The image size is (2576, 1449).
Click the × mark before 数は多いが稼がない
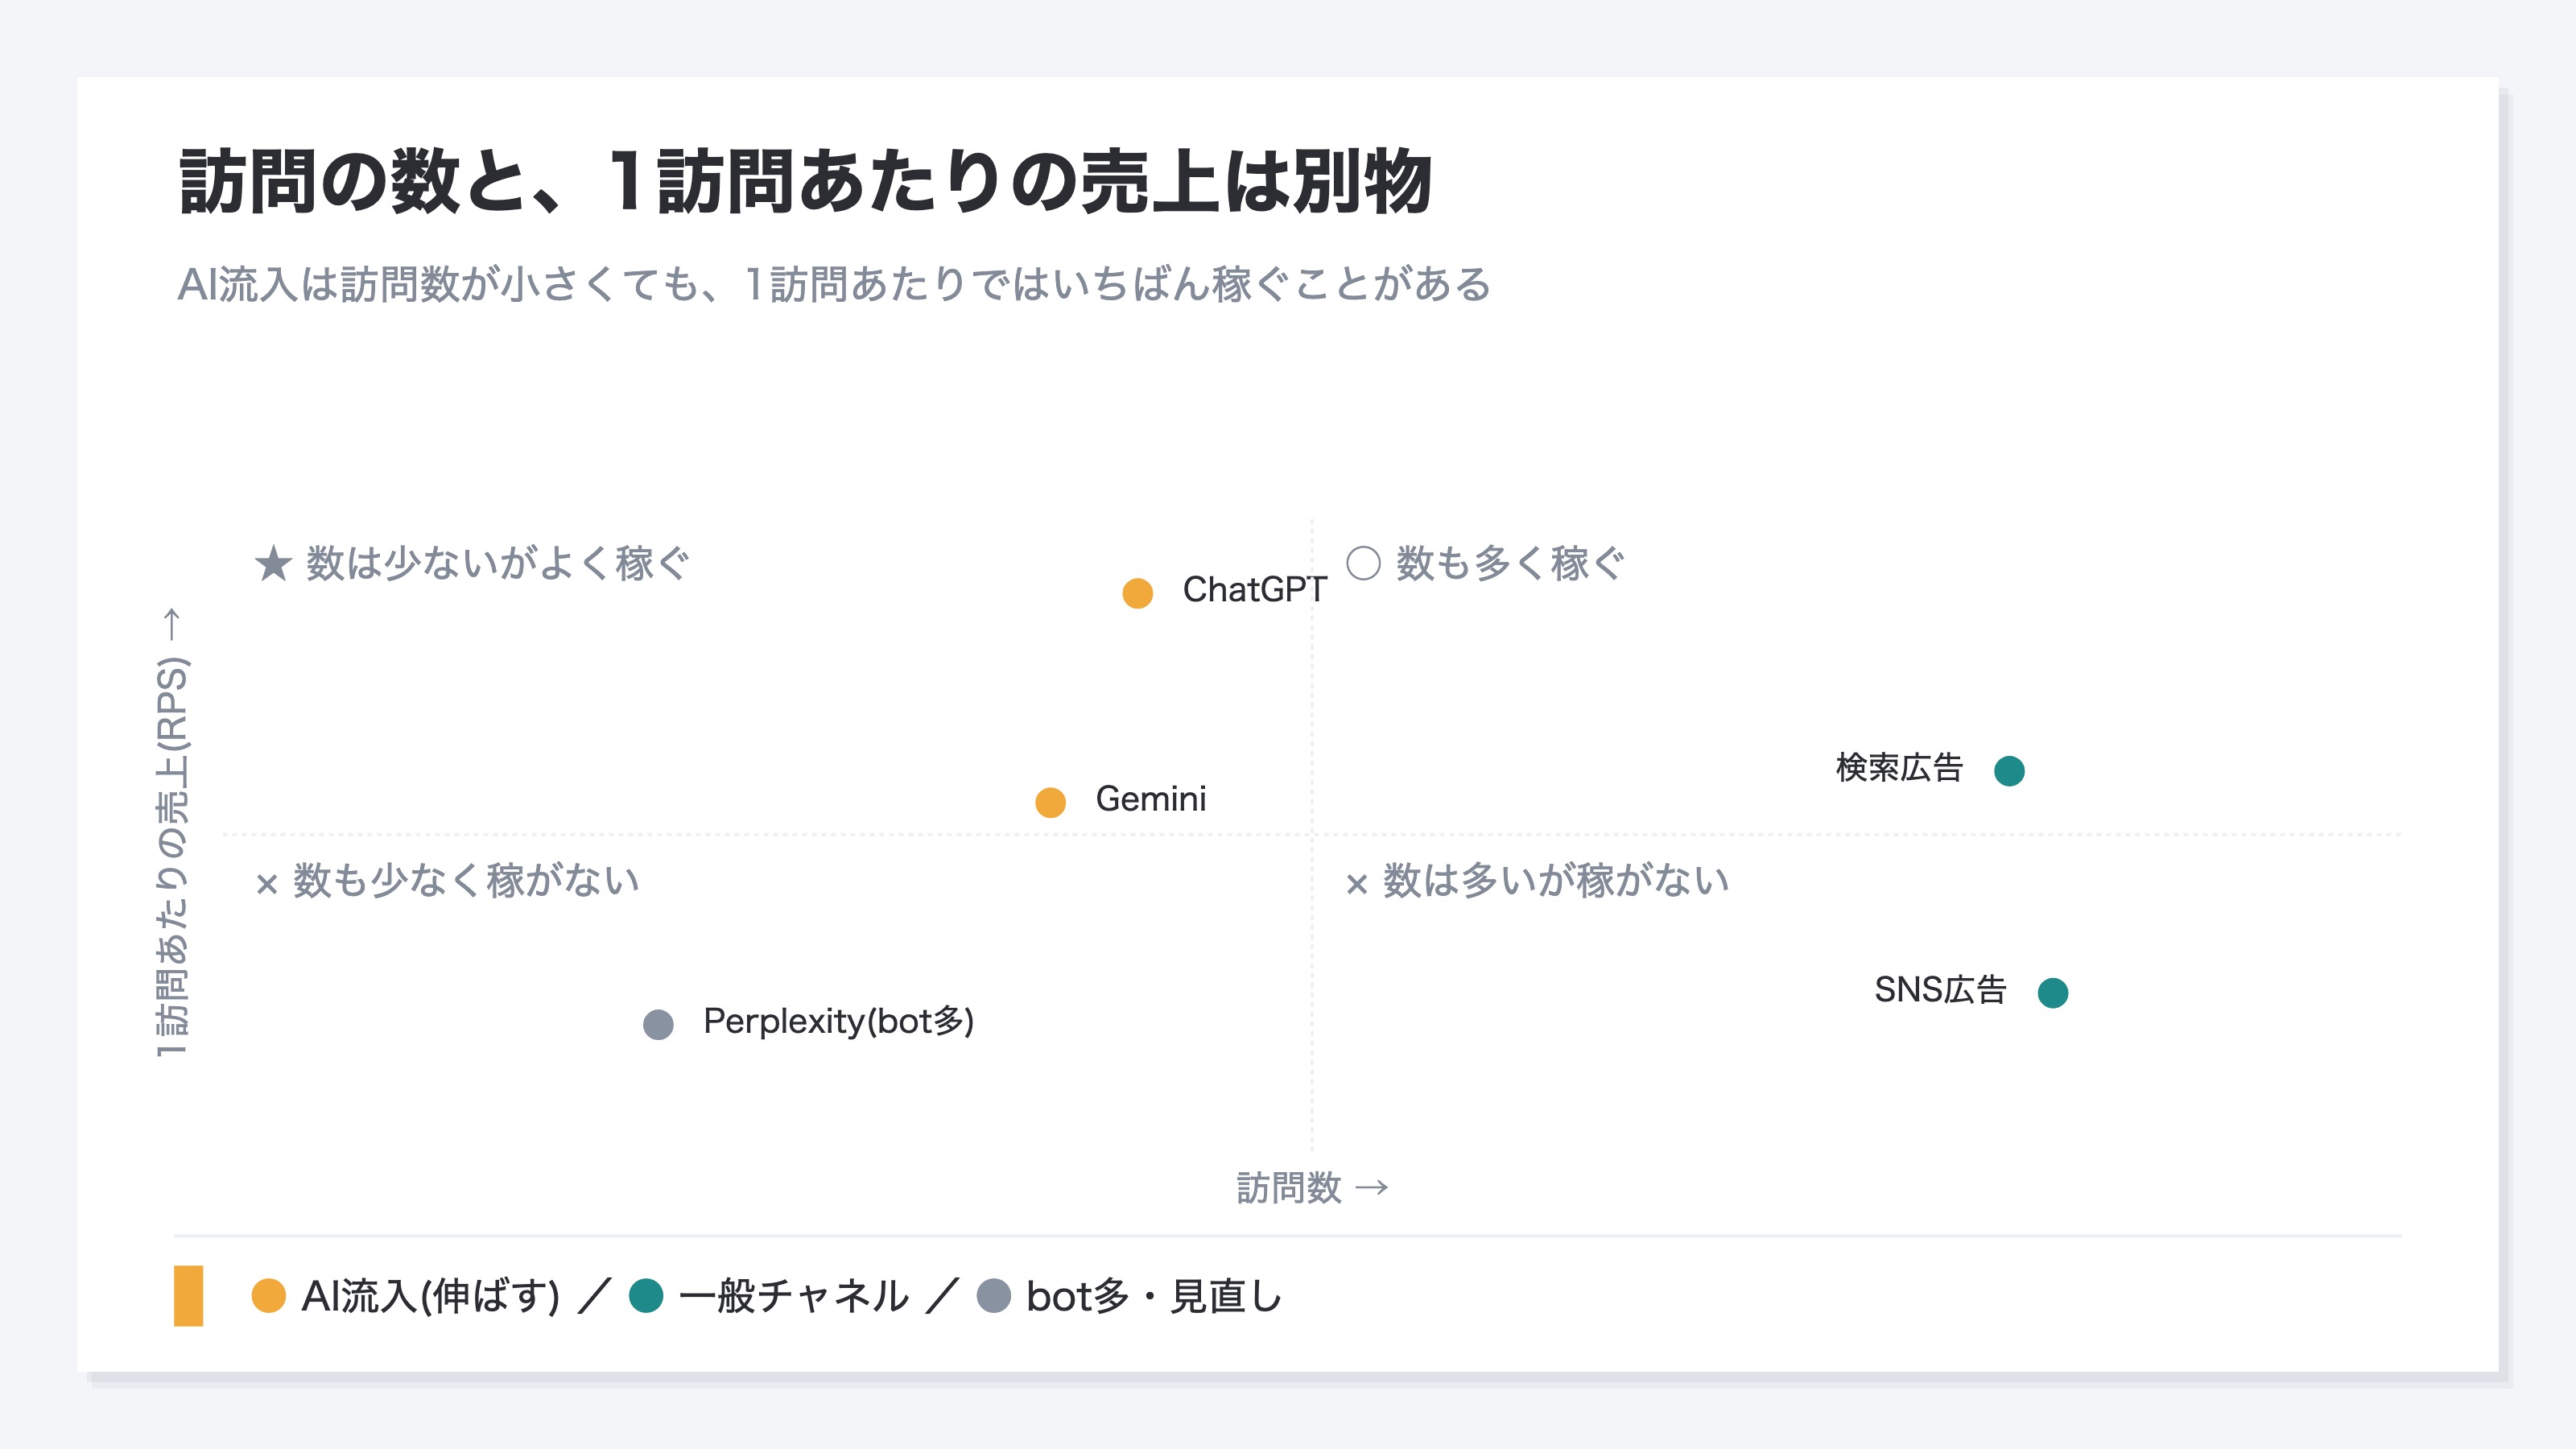1356,884
